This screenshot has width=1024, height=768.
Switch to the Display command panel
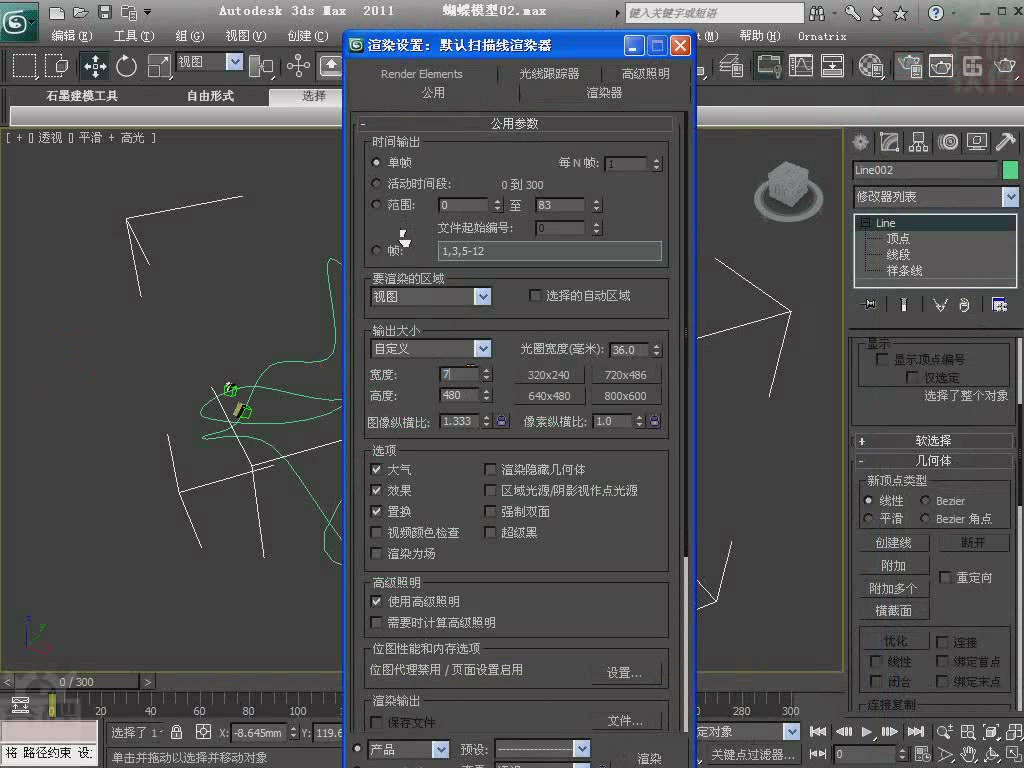point(977,142)
